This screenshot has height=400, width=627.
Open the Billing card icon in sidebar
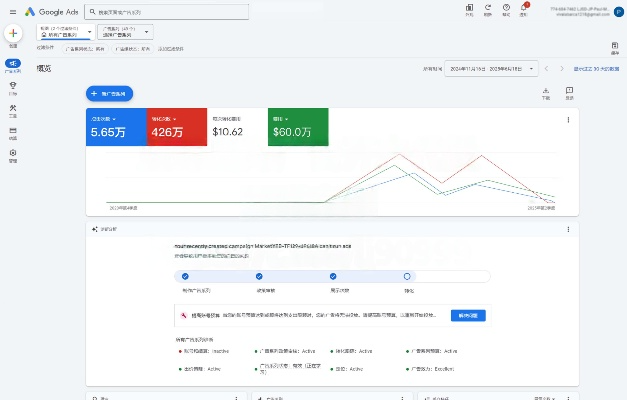13,131
